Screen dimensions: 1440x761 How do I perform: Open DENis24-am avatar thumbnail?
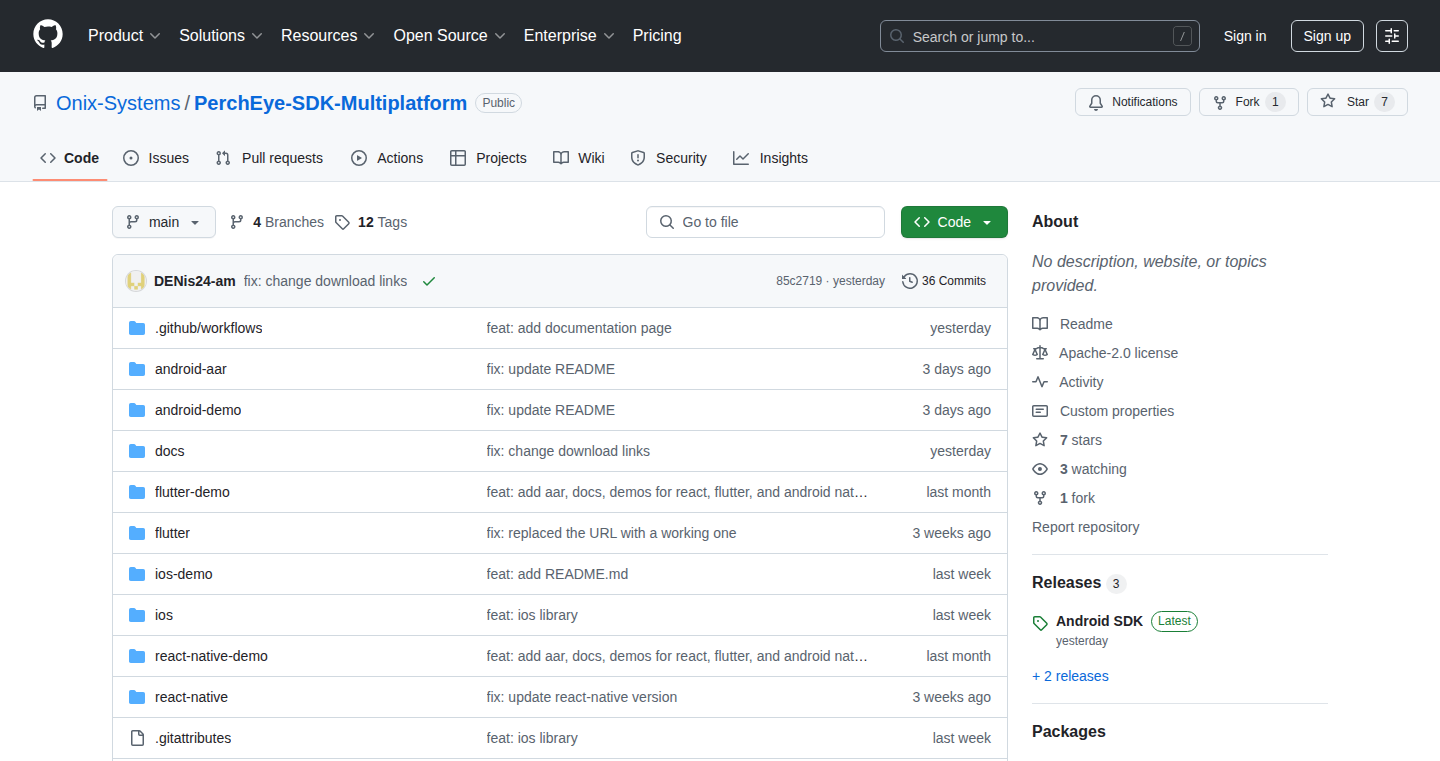click(x=136, y=281)
